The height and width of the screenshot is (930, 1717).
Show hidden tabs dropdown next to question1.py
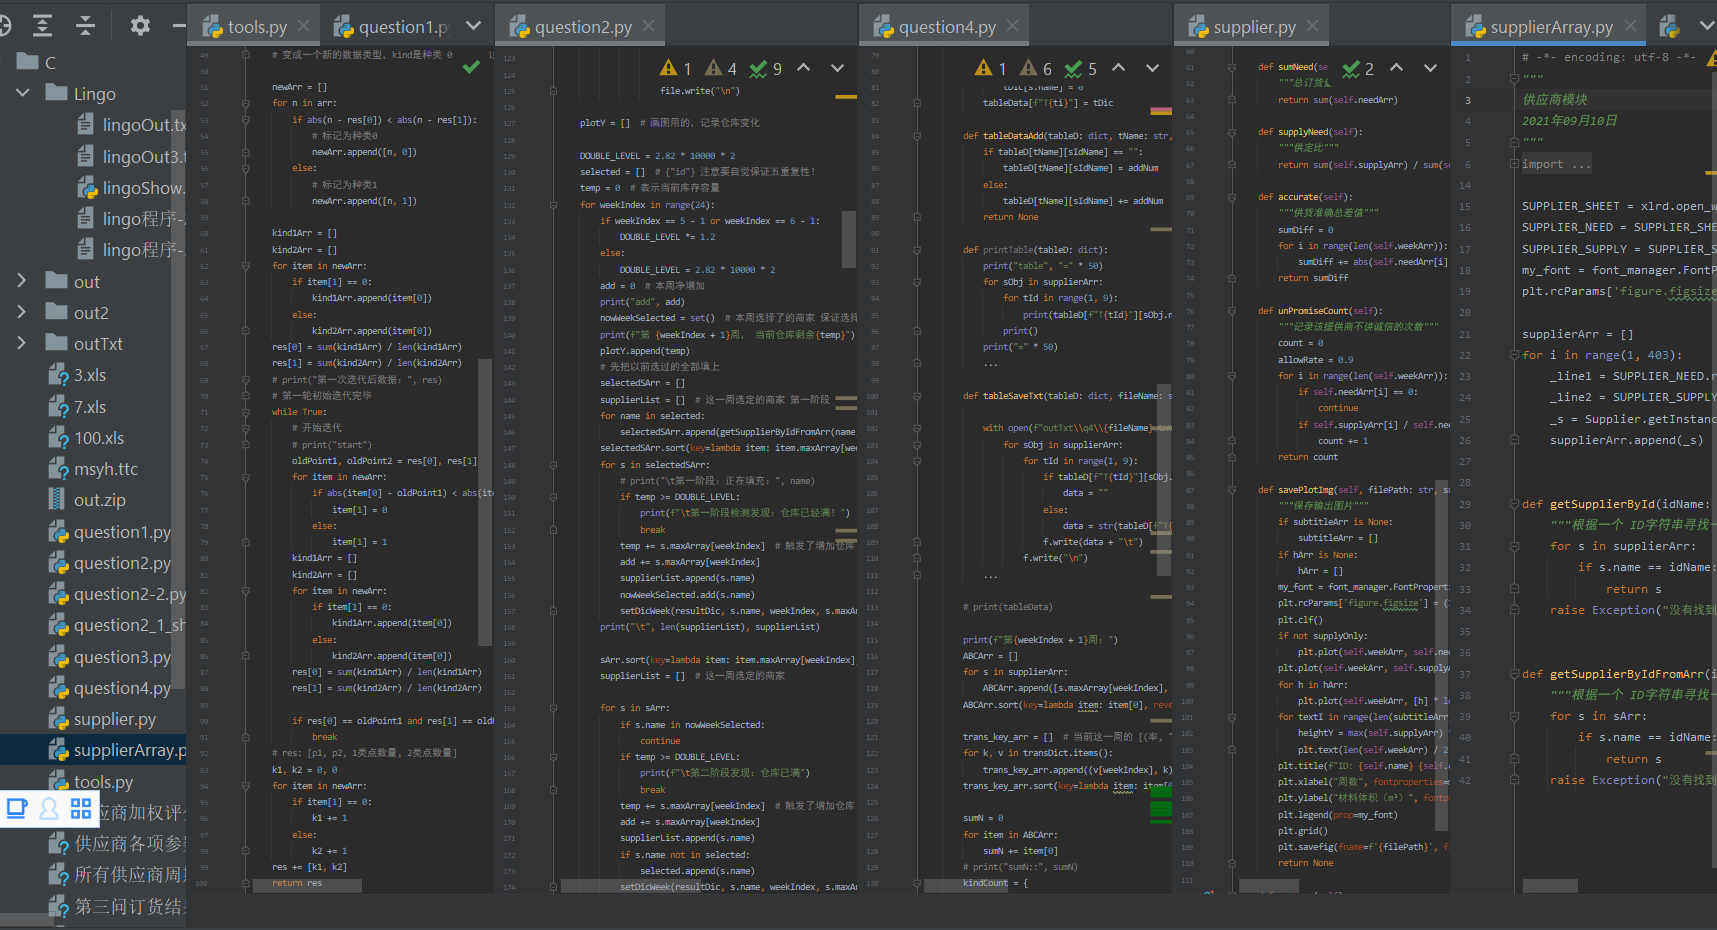473,26
